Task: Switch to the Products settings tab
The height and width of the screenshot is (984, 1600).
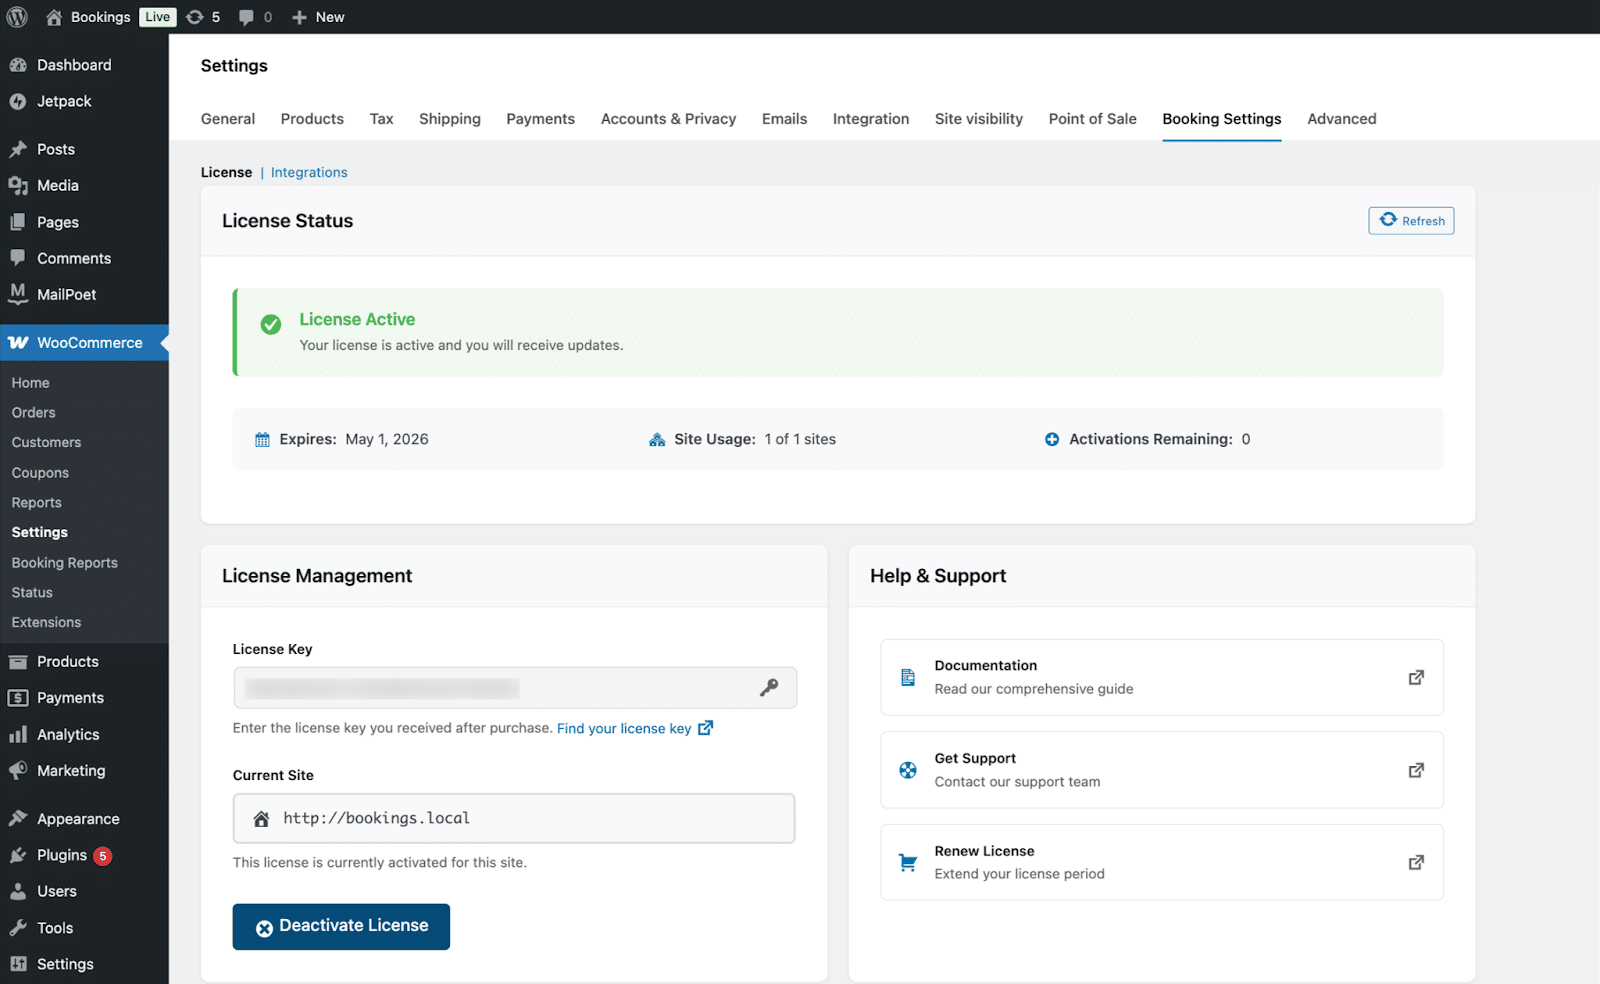Action: tap(312, 119)
